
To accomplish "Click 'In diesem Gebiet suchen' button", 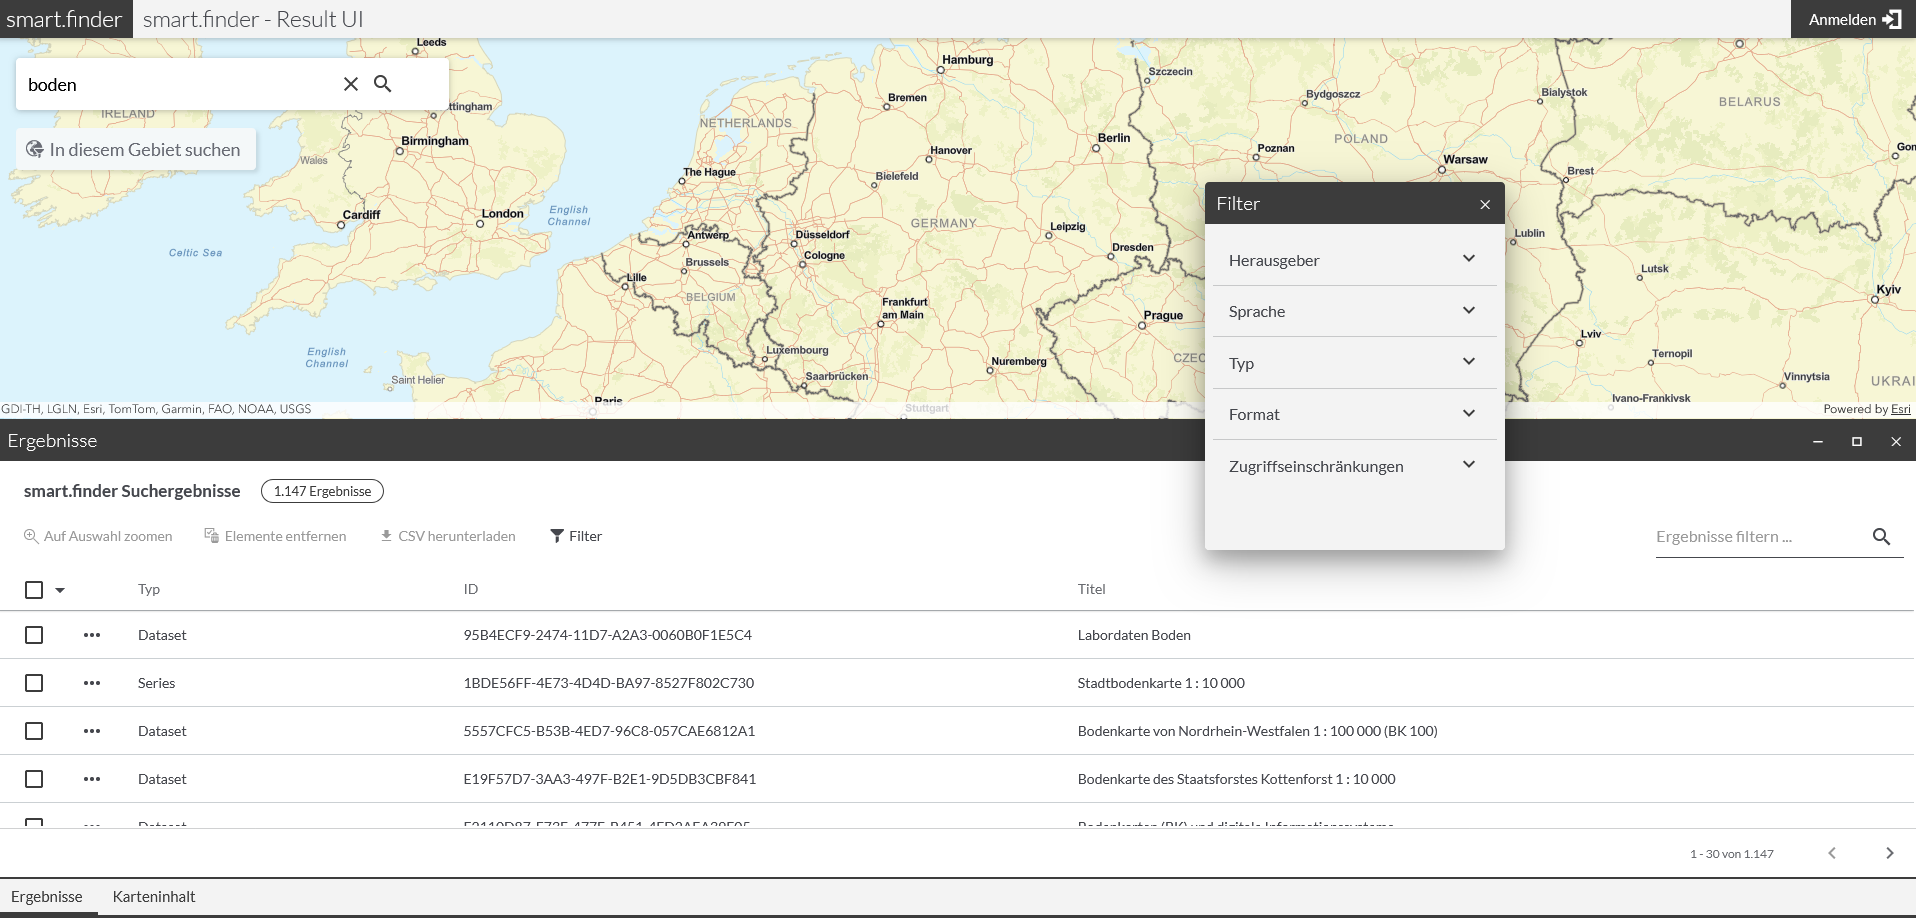I will [136, 150].
